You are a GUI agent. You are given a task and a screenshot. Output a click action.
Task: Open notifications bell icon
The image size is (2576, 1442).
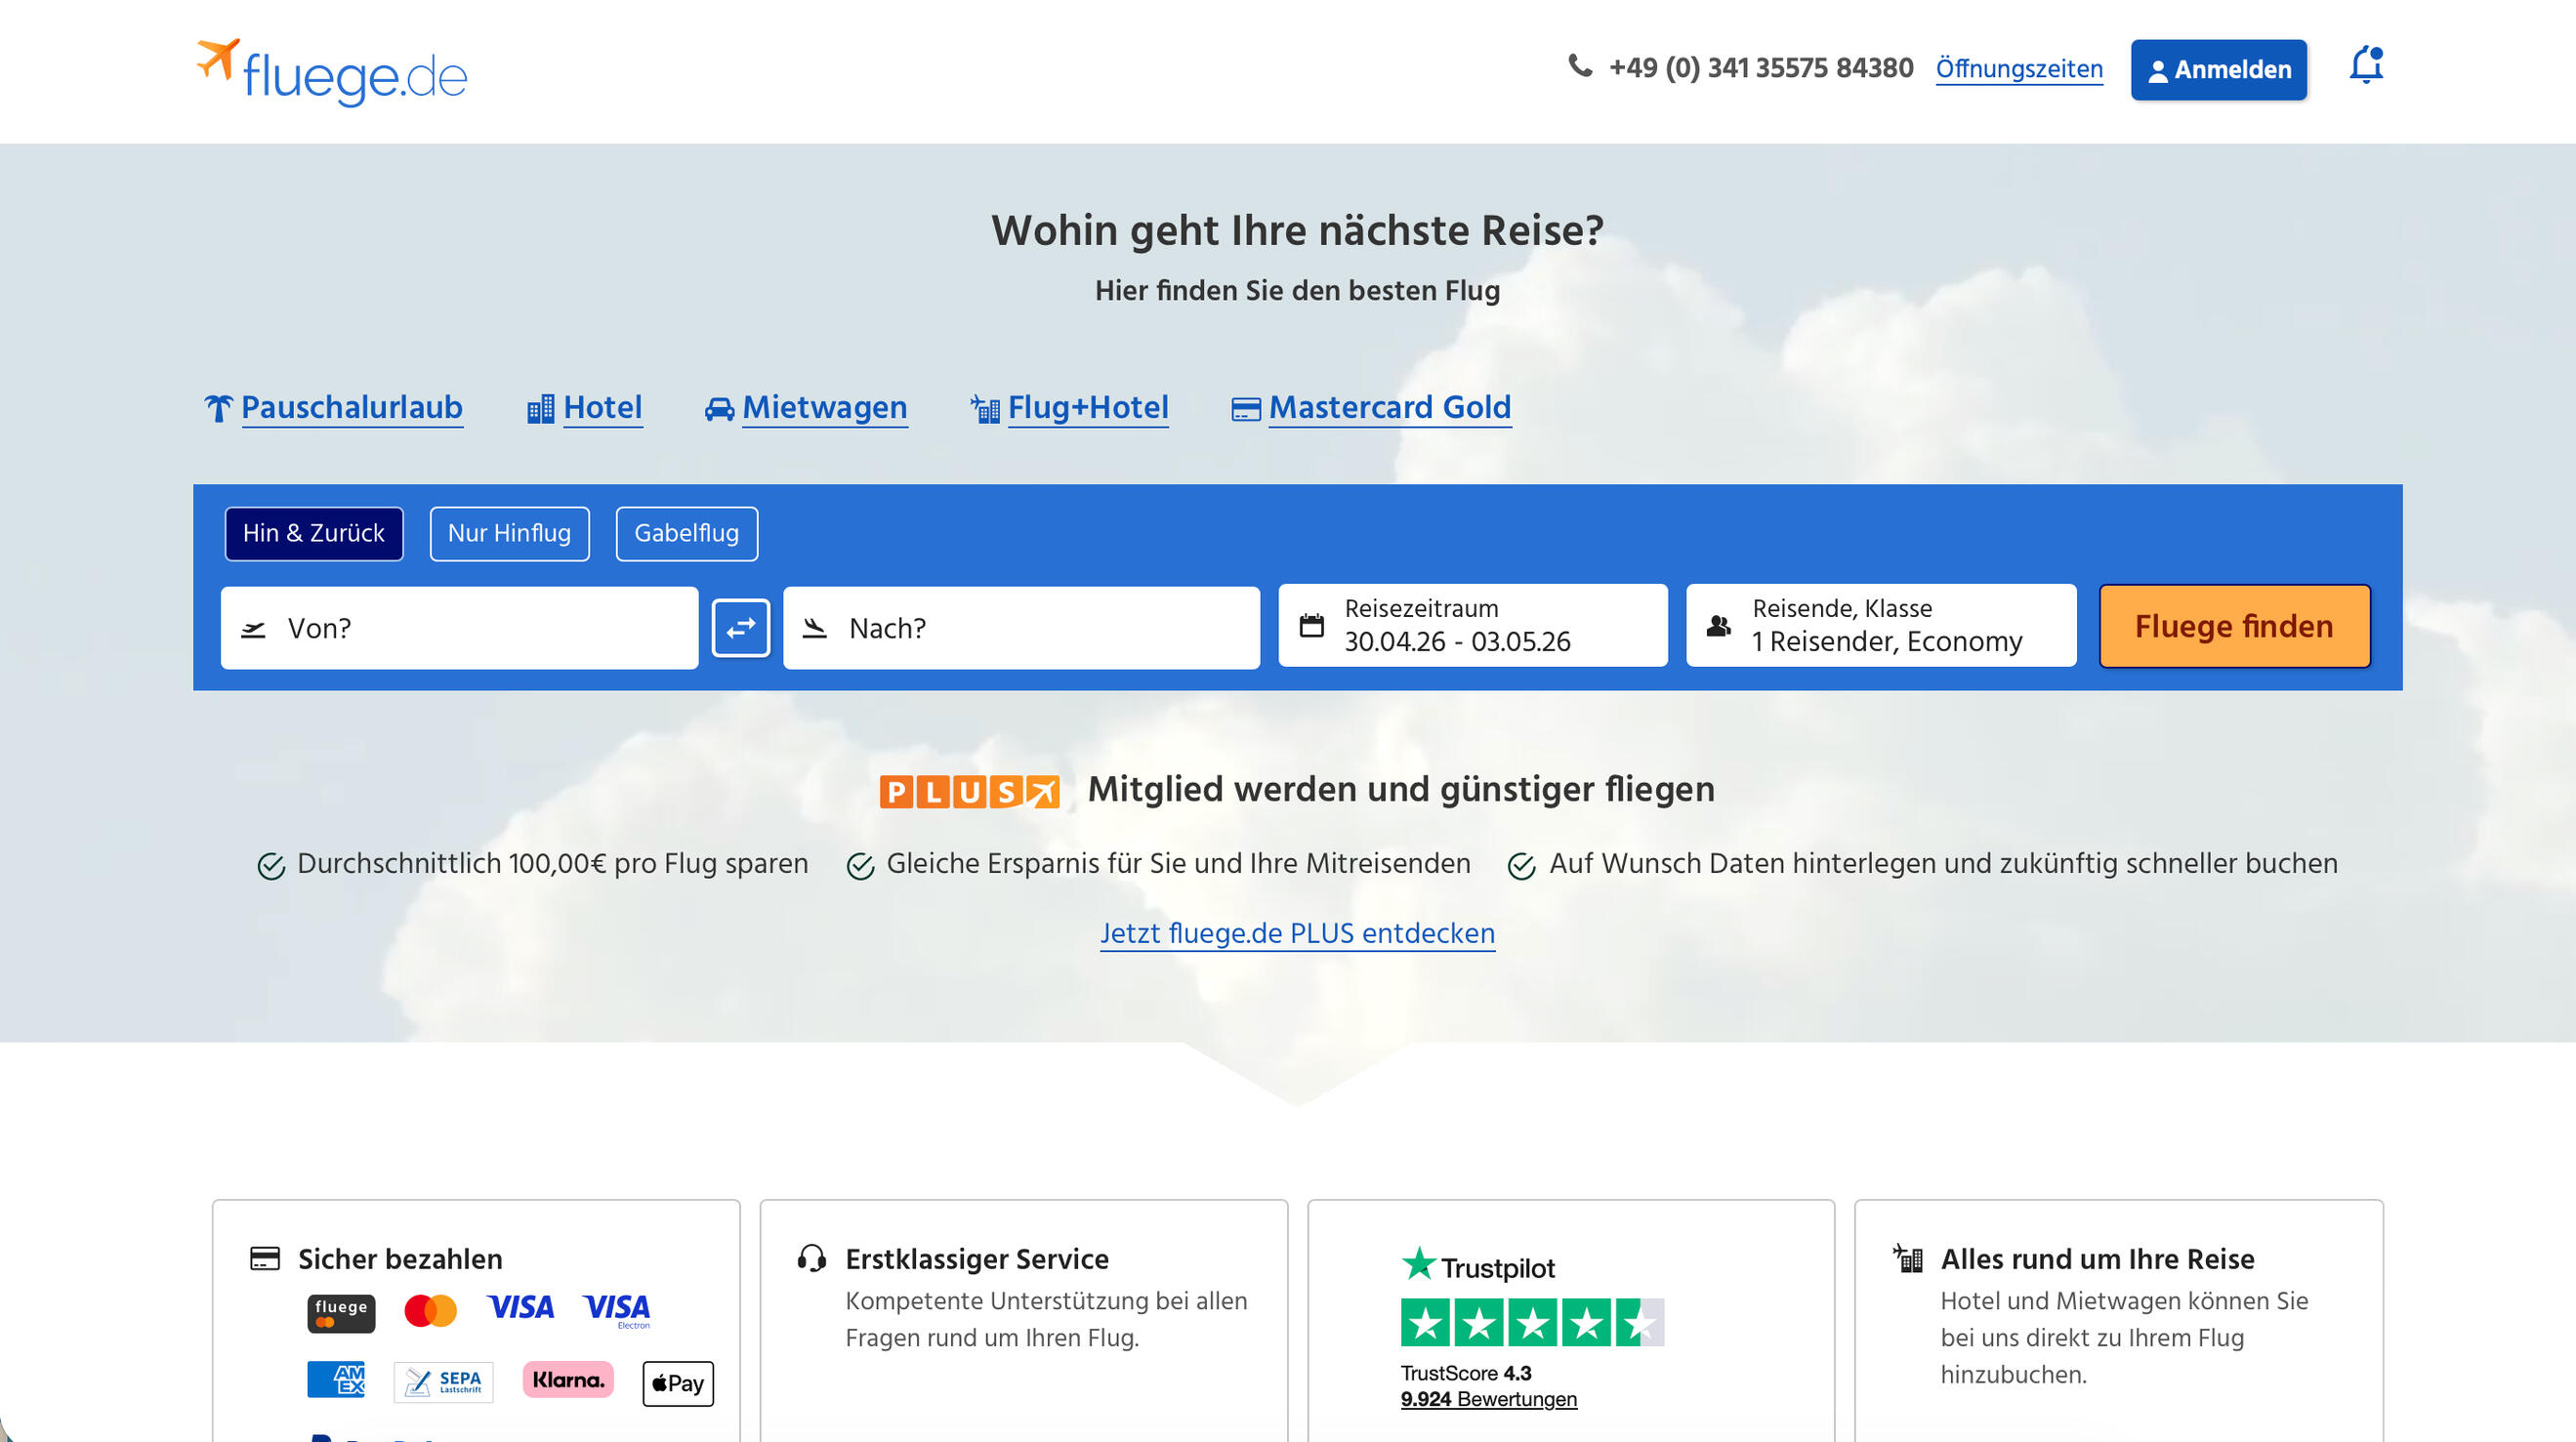click(2366, 65)
